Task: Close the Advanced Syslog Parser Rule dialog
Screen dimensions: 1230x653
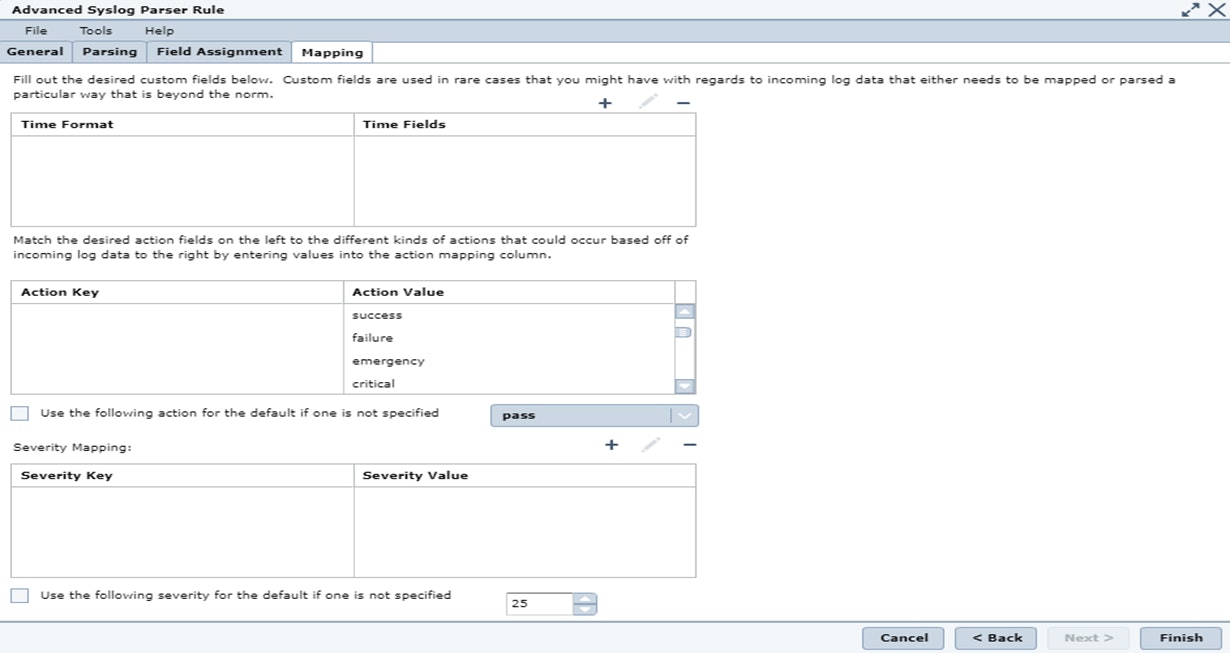Action: point(1215,9)
